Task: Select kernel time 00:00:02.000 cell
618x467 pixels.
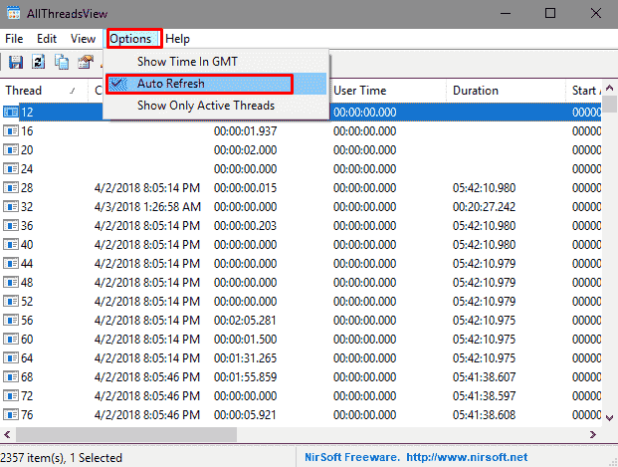Action: tap(245, 150)
